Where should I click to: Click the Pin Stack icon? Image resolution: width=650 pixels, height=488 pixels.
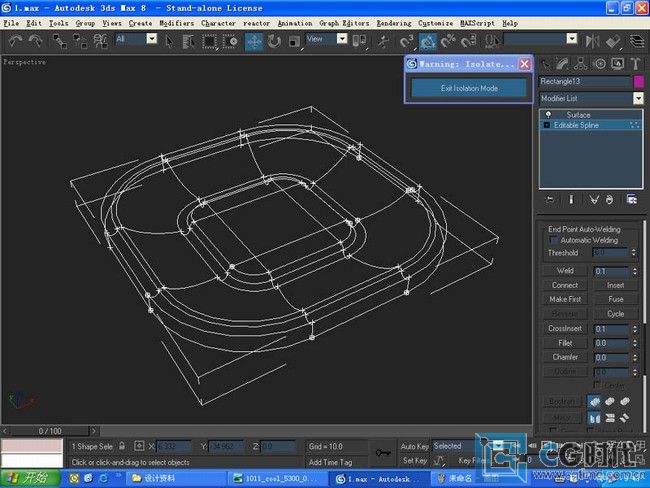pyautogui.click(x=550, y=200)
